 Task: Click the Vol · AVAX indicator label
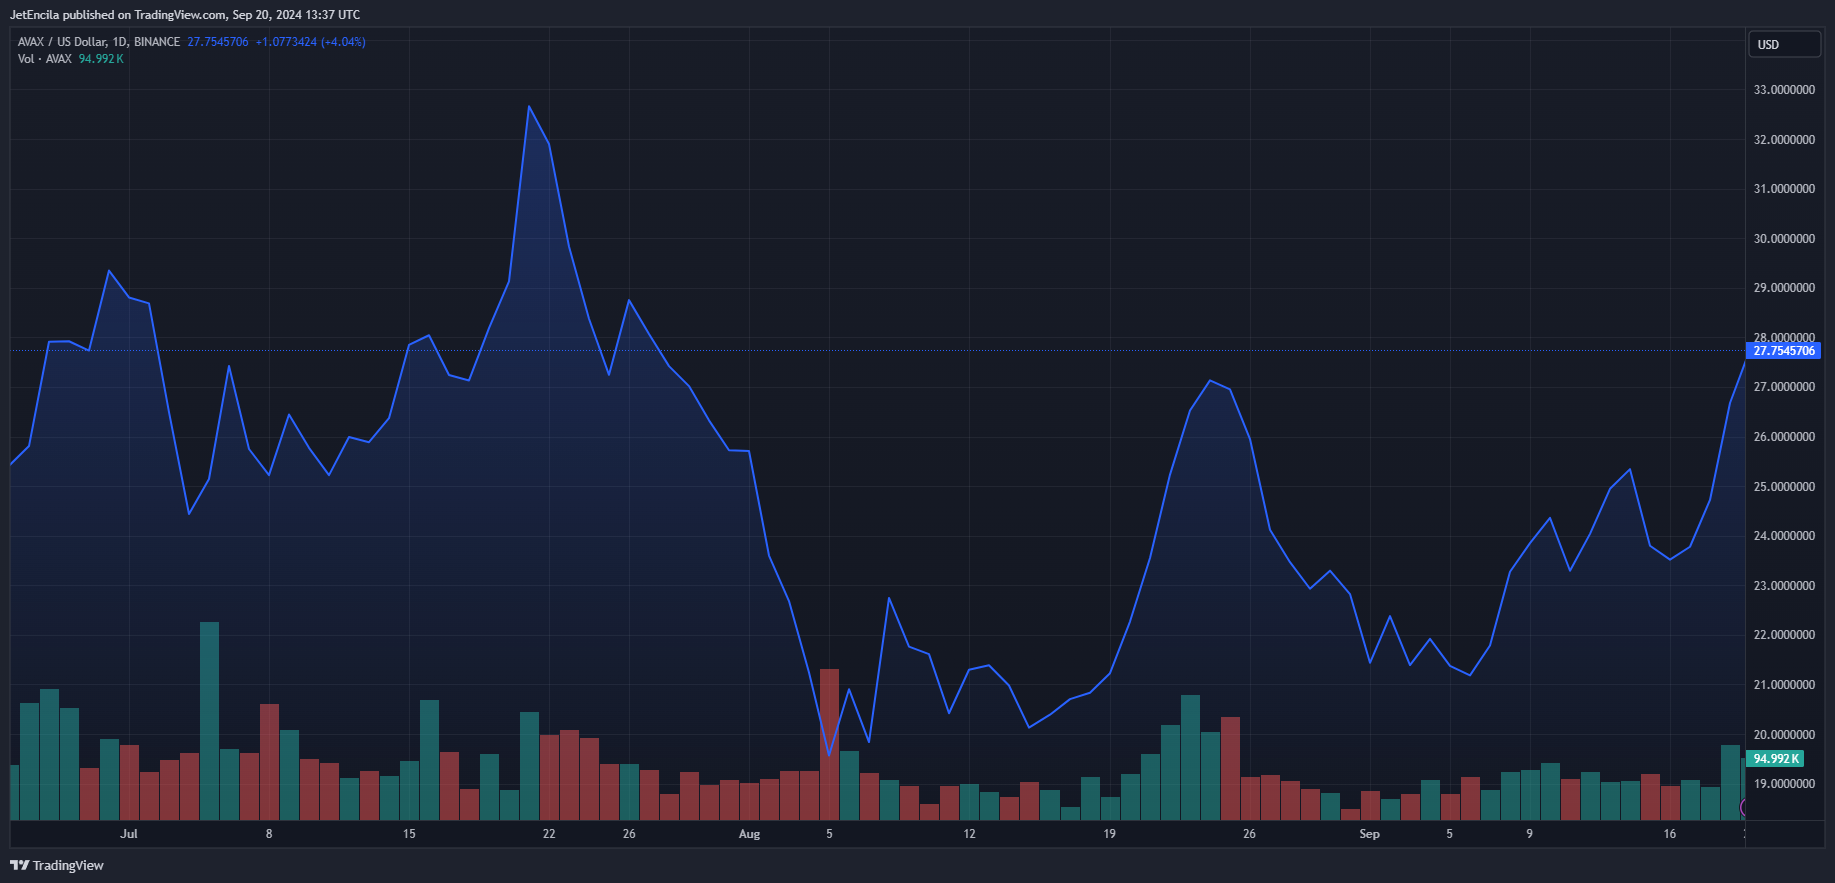tap(45, 59)
